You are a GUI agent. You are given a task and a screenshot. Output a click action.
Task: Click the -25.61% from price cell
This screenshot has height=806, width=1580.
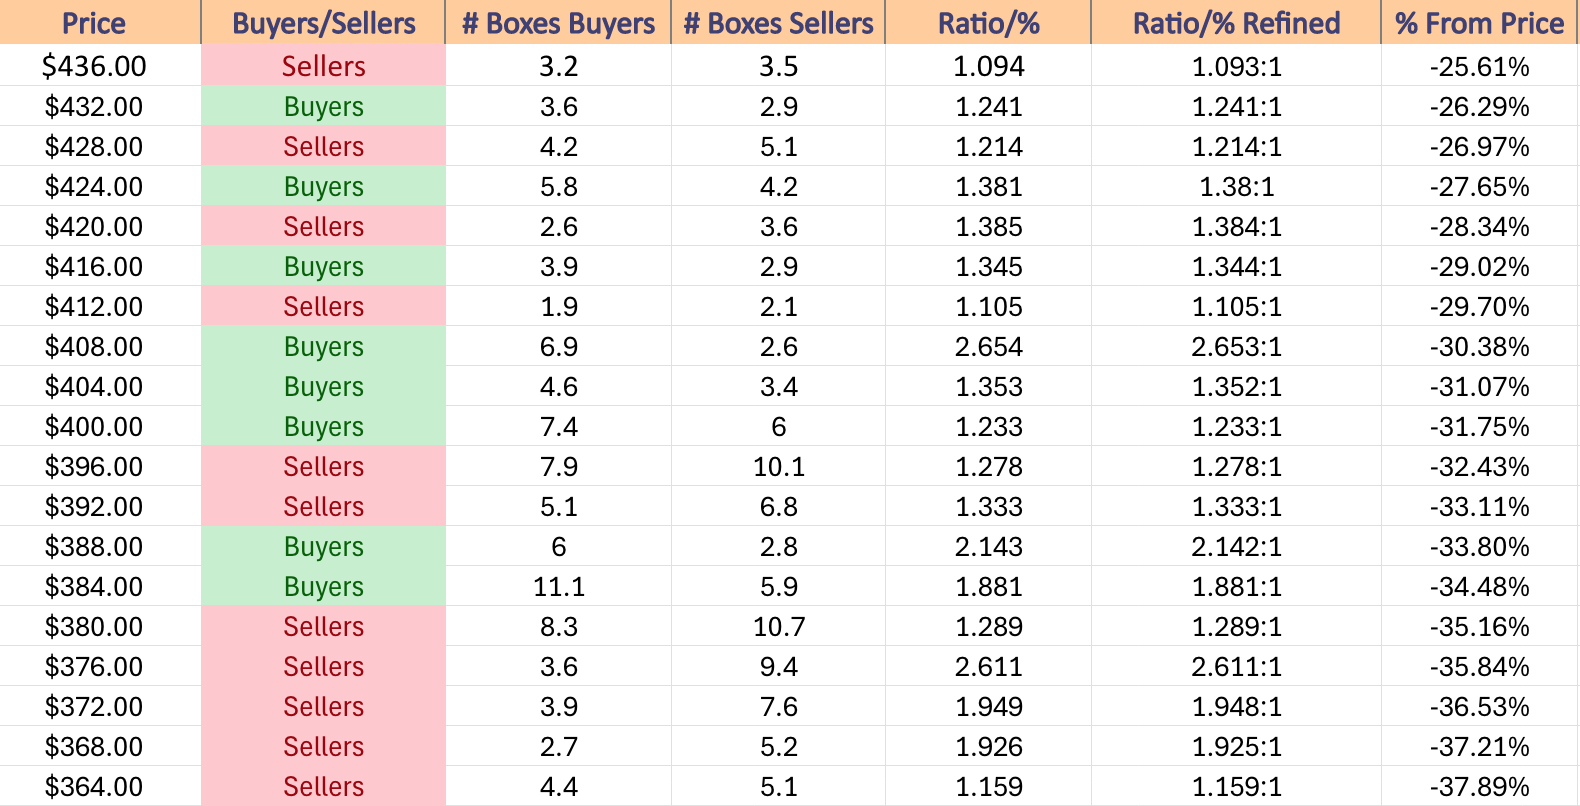pyautogui.click(x=1479, y=66)
